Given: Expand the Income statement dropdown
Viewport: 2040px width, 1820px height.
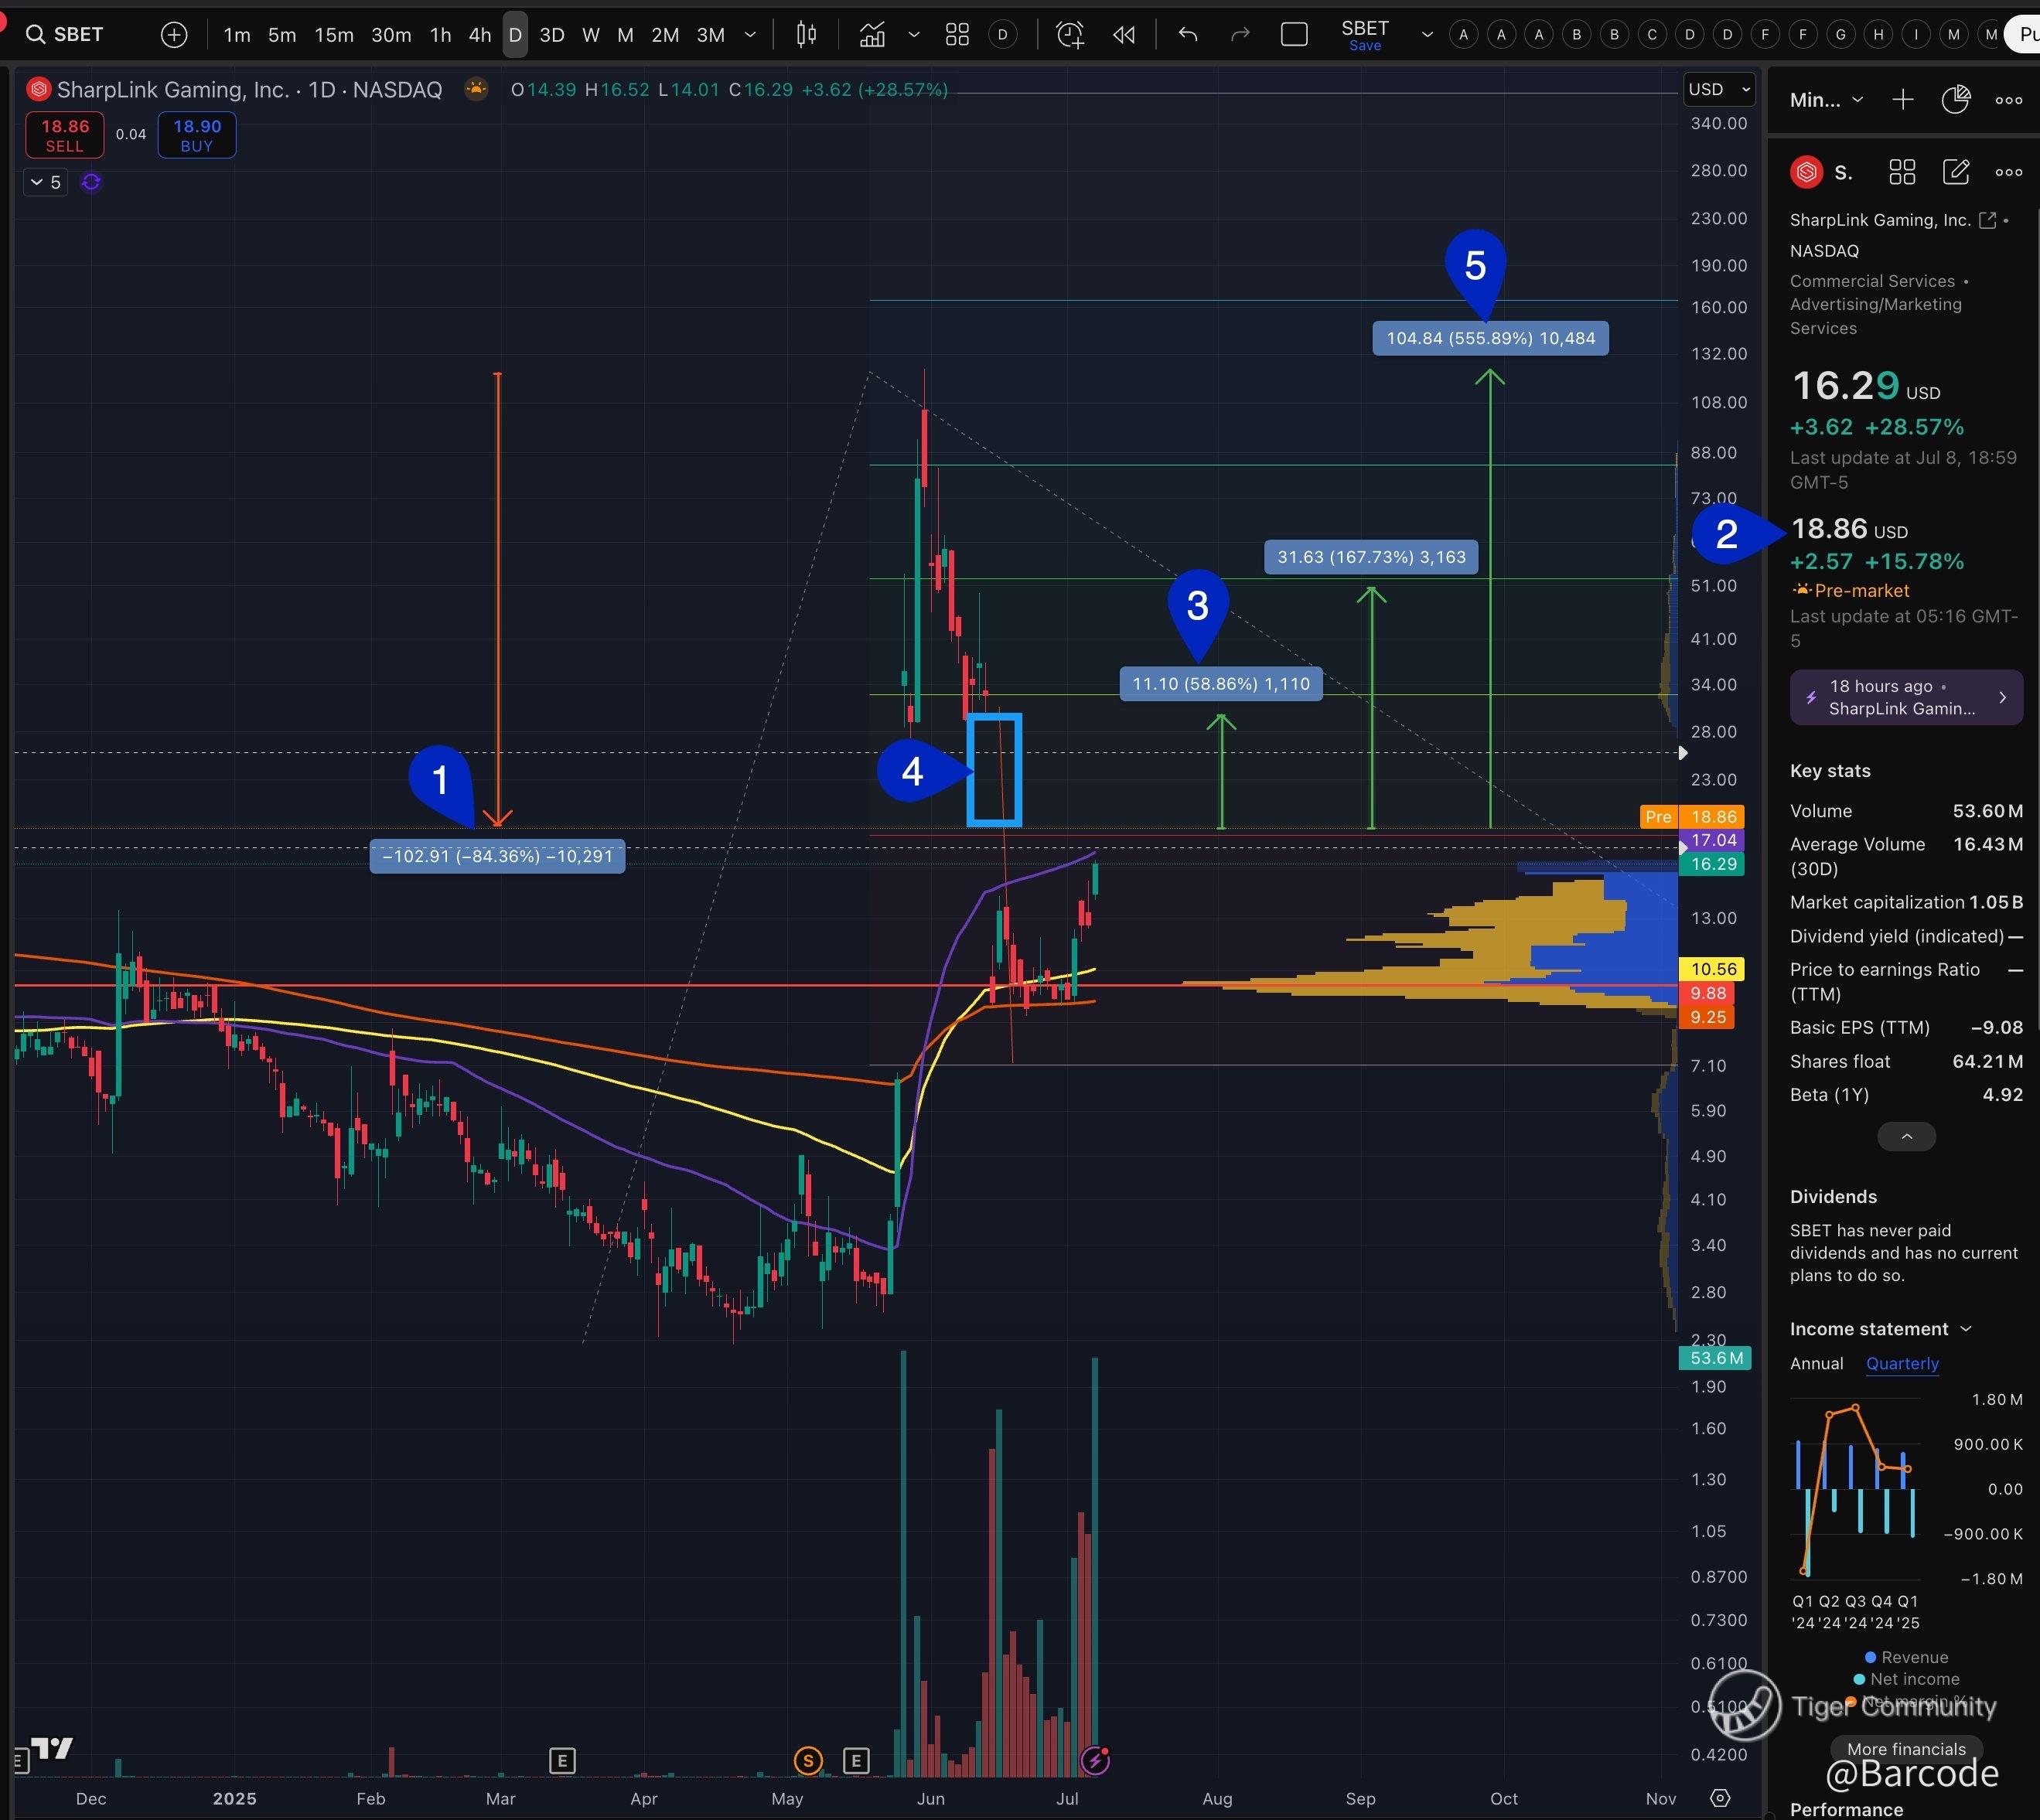Looking at the screenshot, I should pyautogui.click(x=1880, y=1329).
